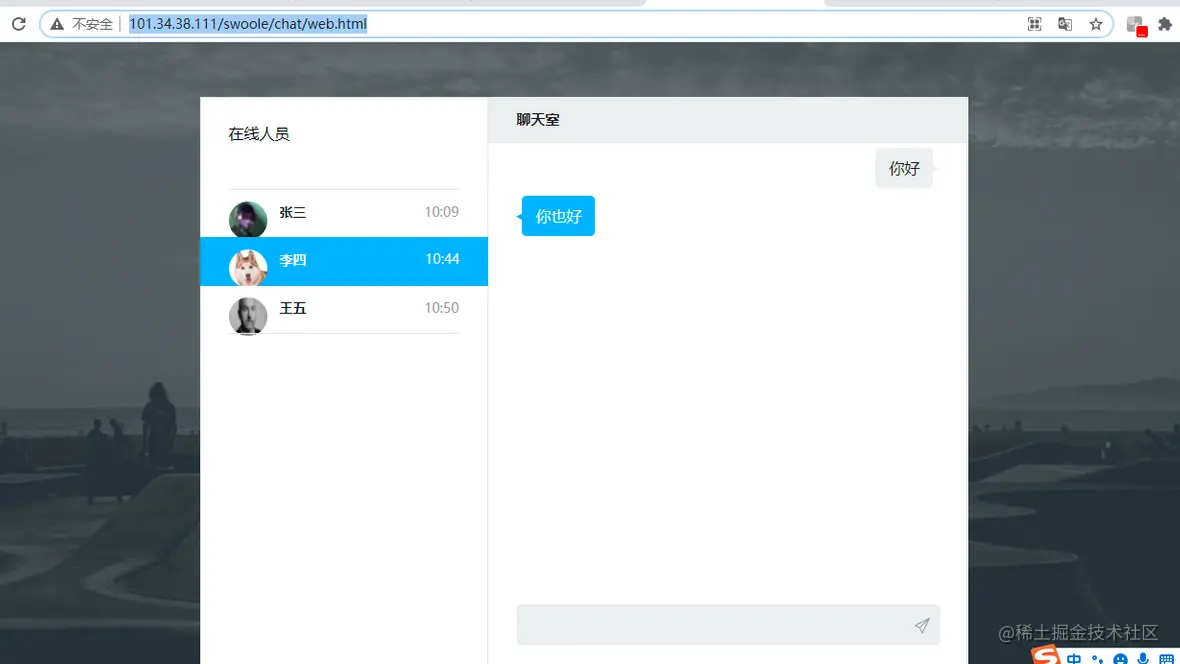Click the blue 你也好 message bubble
The image size is (1180, 664).
558,216
